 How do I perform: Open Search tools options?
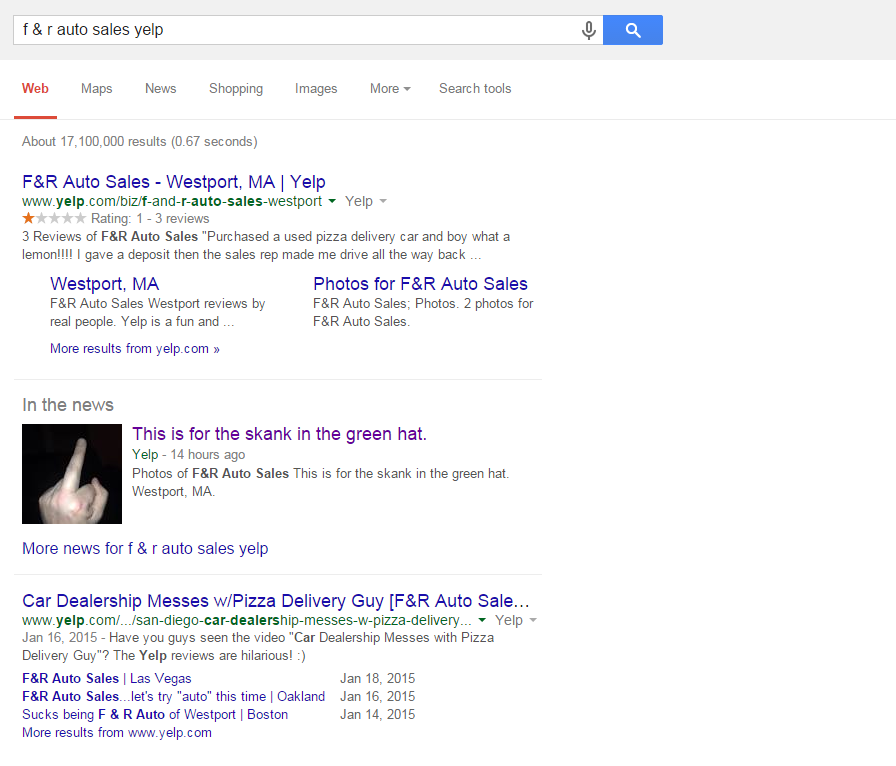point(475,89)
